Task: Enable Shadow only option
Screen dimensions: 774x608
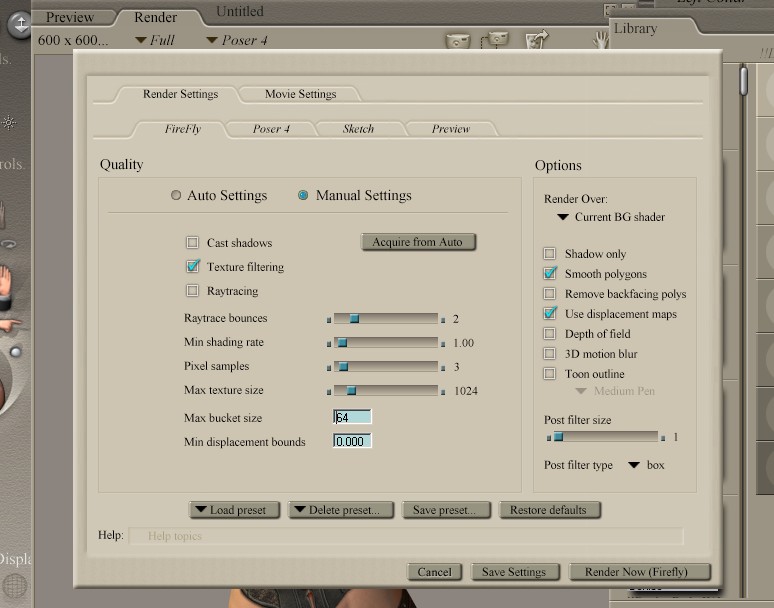Action: [549, 254]
